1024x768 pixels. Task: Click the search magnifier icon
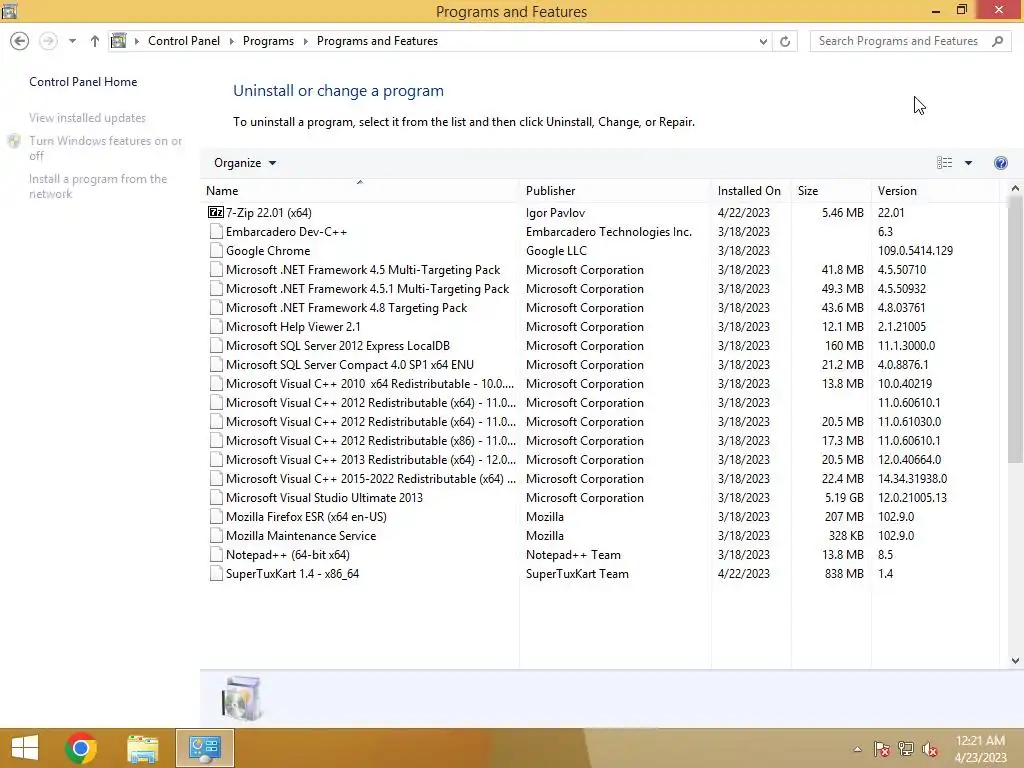[x=997, y=41]
